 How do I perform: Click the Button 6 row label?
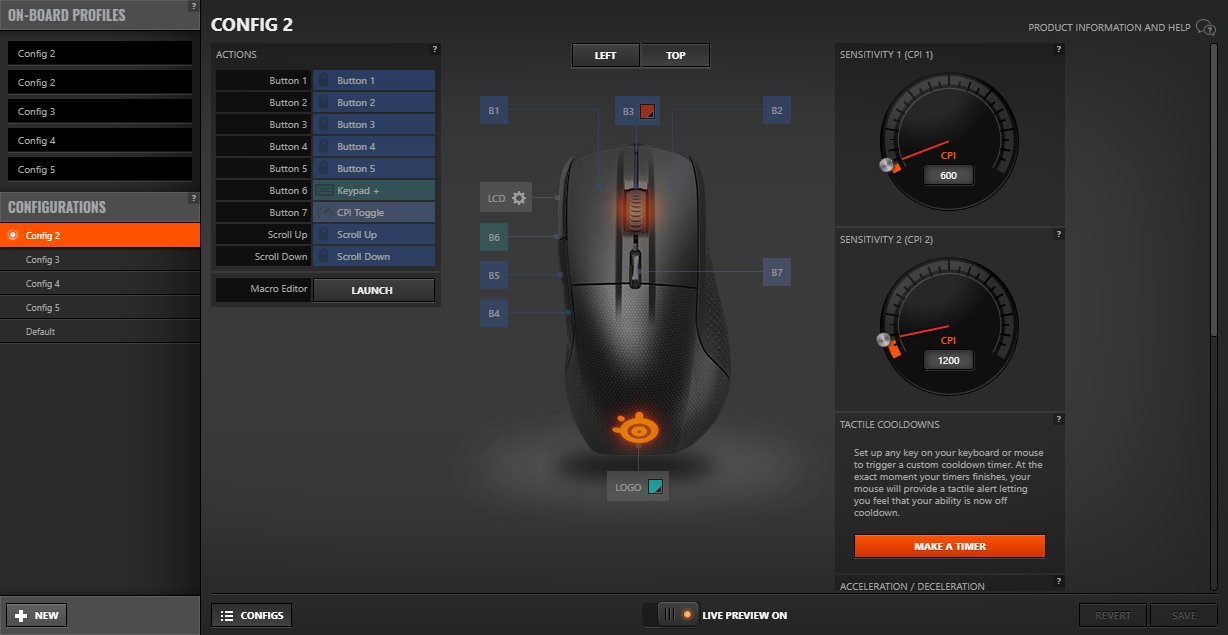pos(264,190)
